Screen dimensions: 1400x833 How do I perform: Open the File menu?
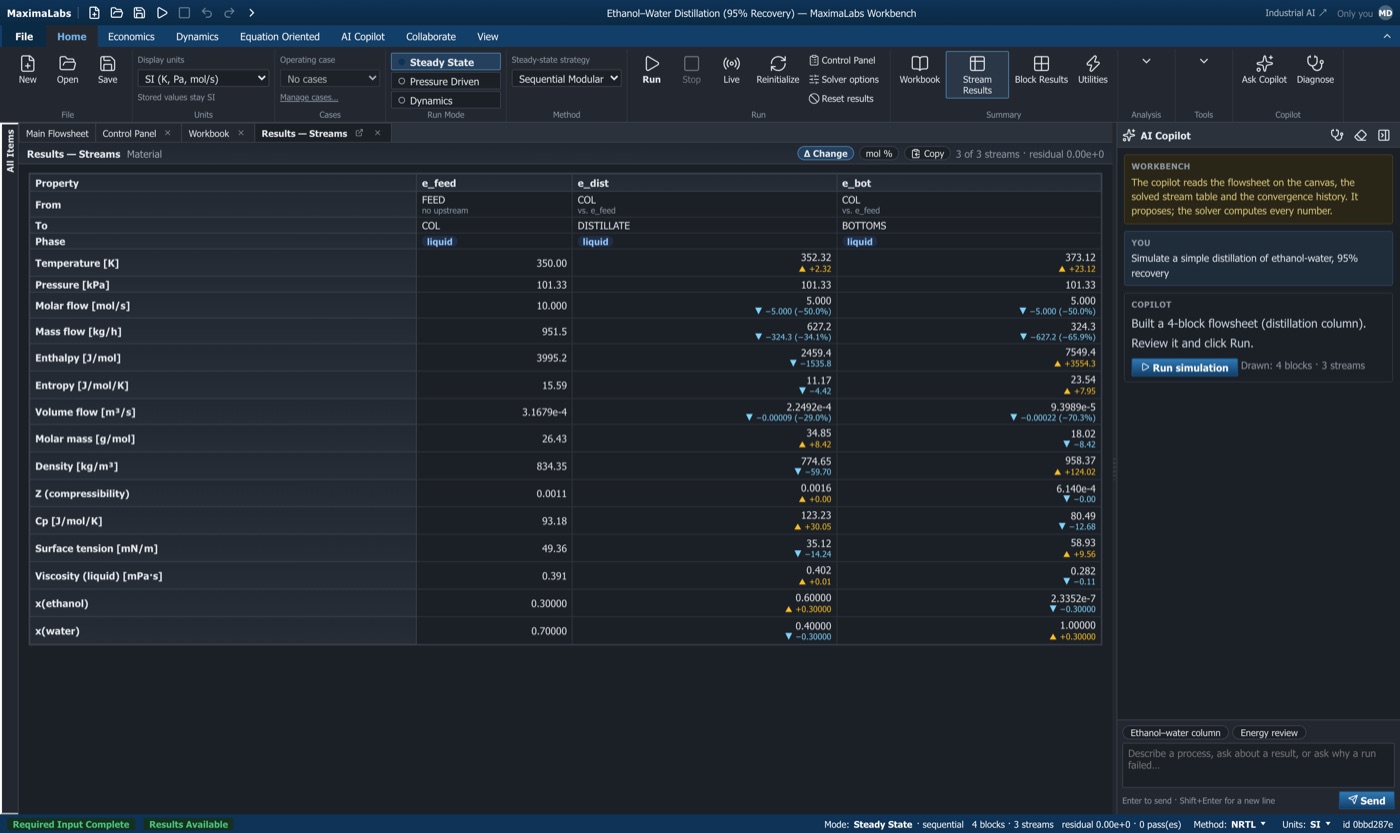[24, 36]
